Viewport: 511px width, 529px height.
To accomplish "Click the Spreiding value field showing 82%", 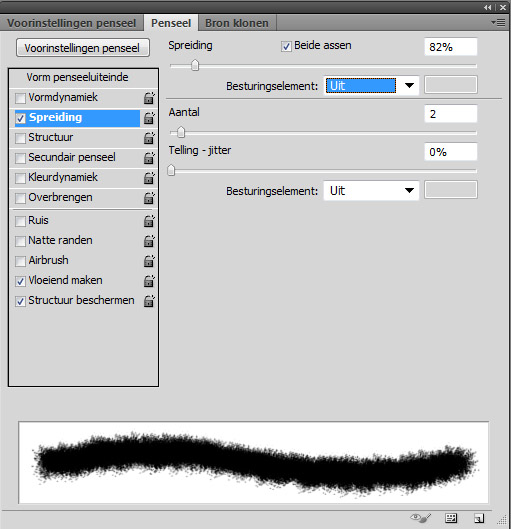I will tap(451, 47).
